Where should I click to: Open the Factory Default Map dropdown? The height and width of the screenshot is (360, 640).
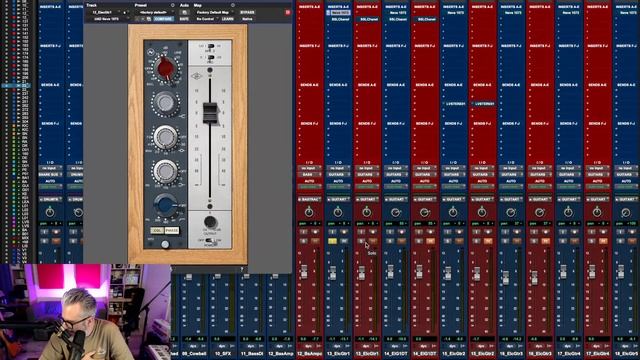pos(213,12)
